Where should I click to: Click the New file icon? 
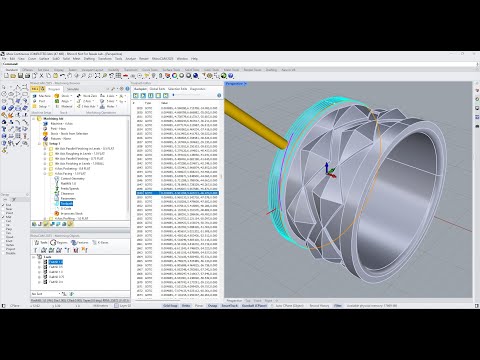[x=6, y=76]
